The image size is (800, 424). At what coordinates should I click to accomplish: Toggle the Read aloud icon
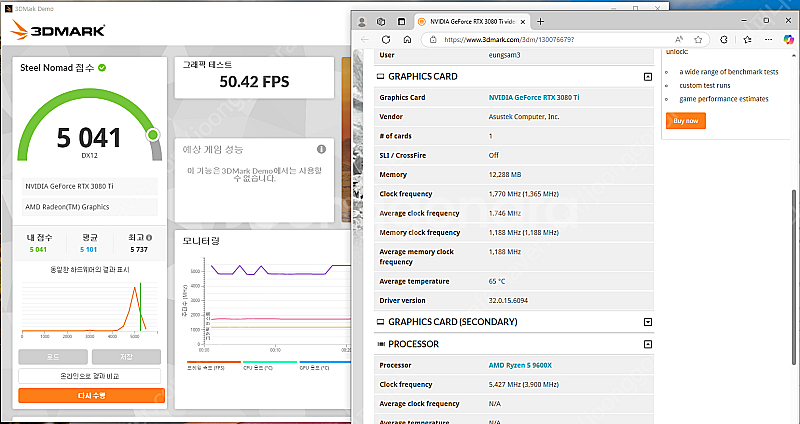pyautogui.click(x=679, y=39)
